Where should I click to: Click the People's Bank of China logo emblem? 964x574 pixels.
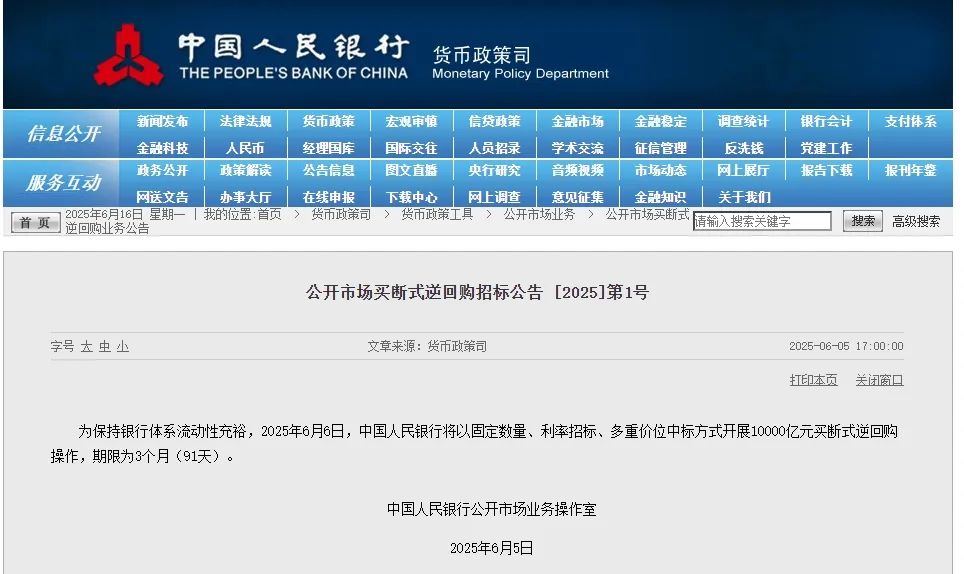tap(129, 55)
